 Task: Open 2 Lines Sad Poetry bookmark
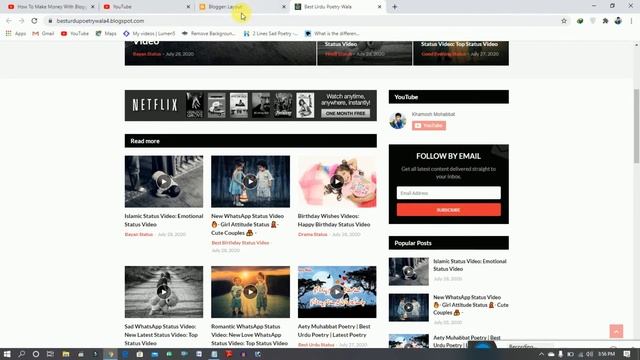tap(271, 33)
